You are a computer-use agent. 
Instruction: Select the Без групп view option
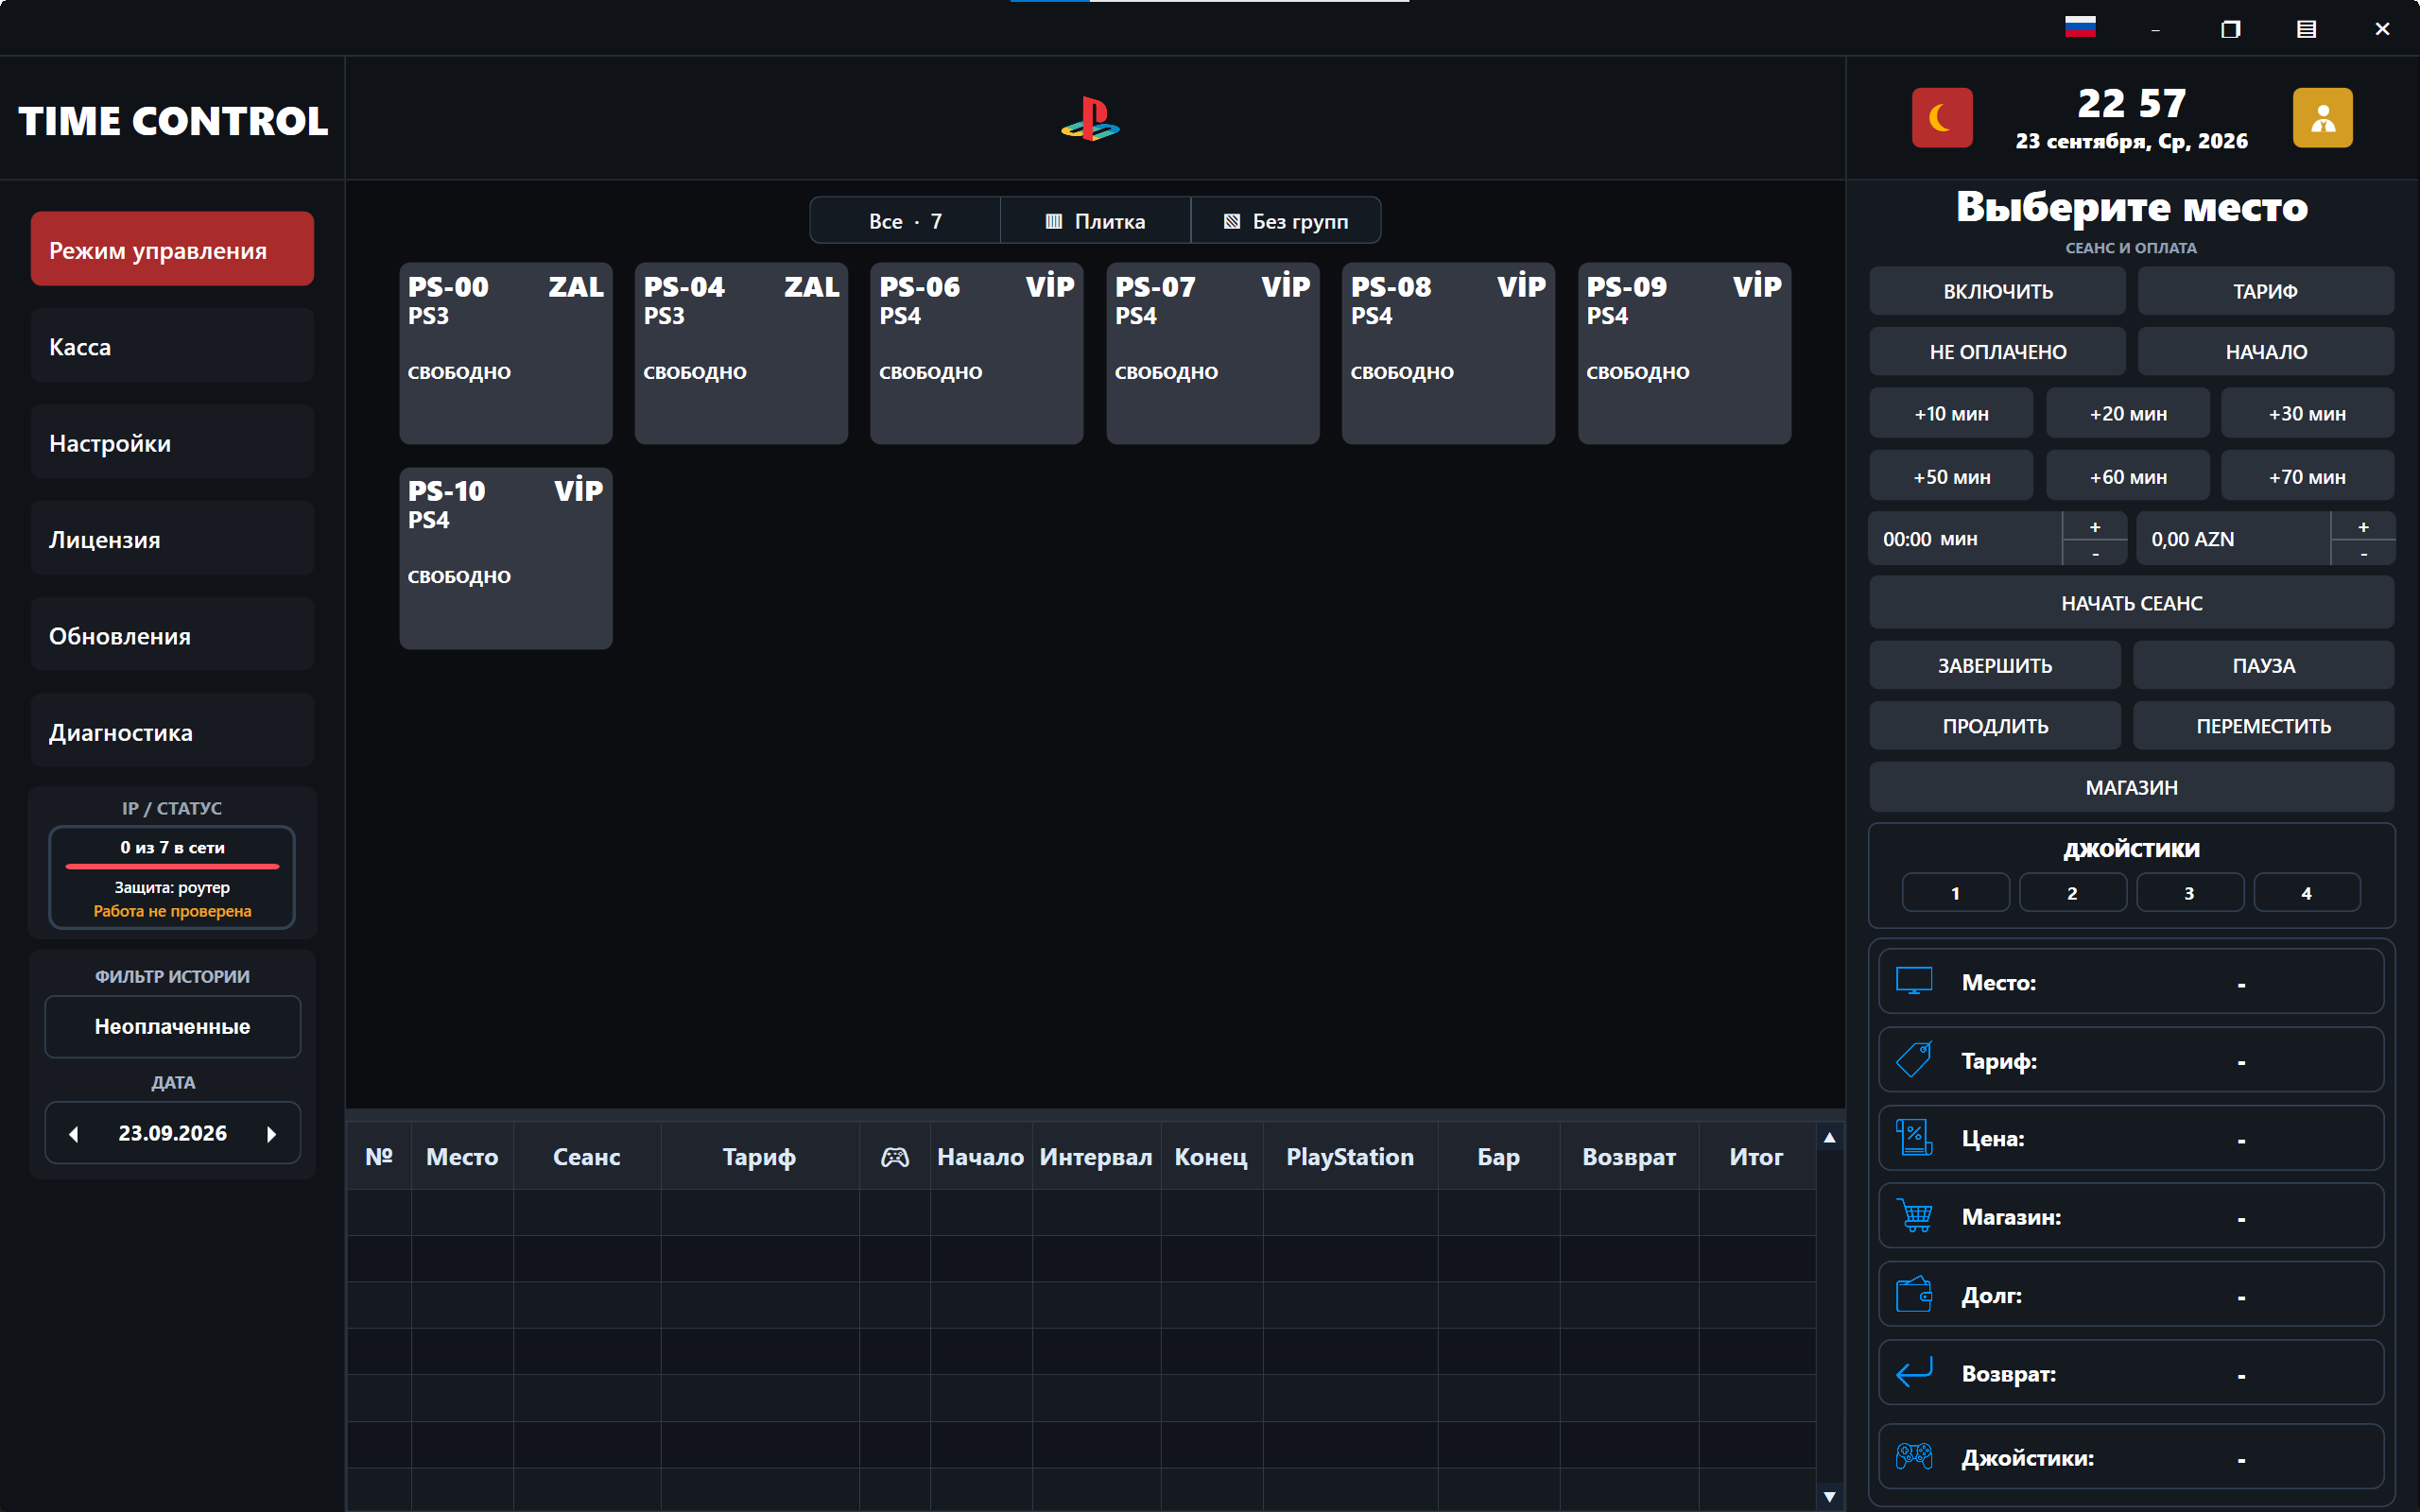click(1285, 221)
